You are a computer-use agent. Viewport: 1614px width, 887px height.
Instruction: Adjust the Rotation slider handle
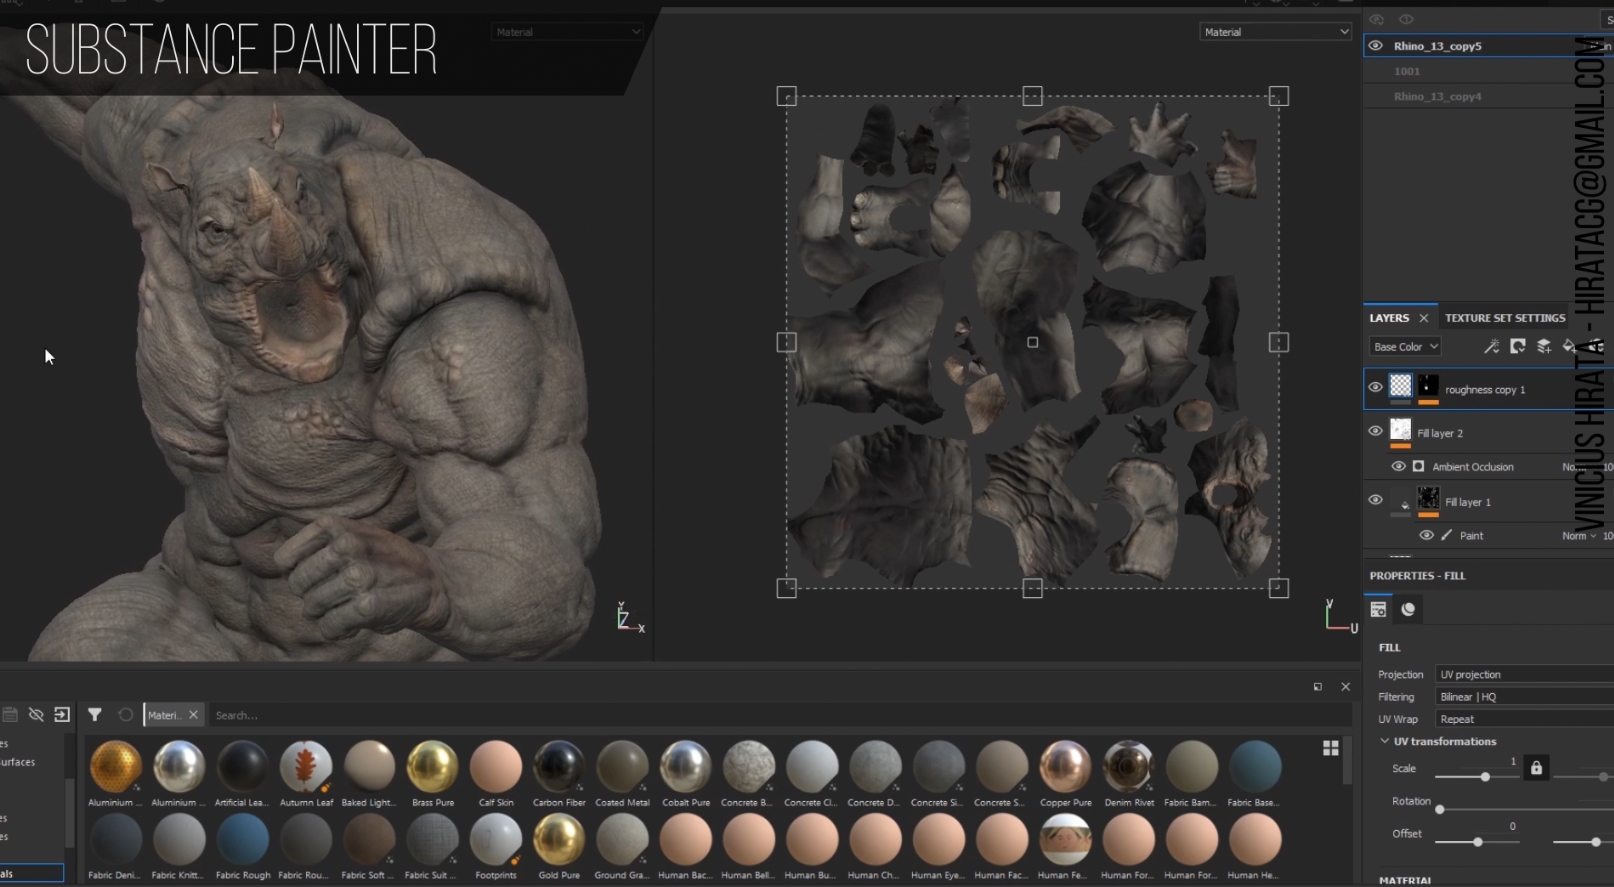coord(1440,809)
